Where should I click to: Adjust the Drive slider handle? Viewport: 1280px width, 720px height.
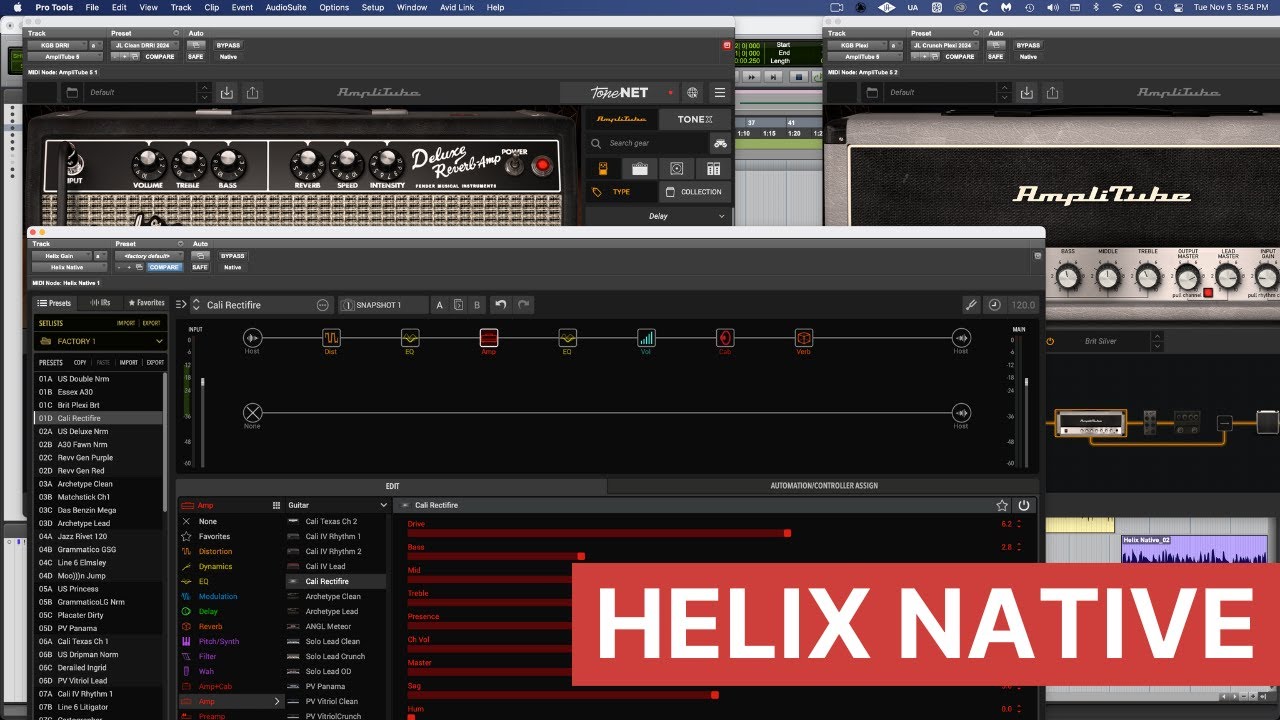tap(787, 533)
